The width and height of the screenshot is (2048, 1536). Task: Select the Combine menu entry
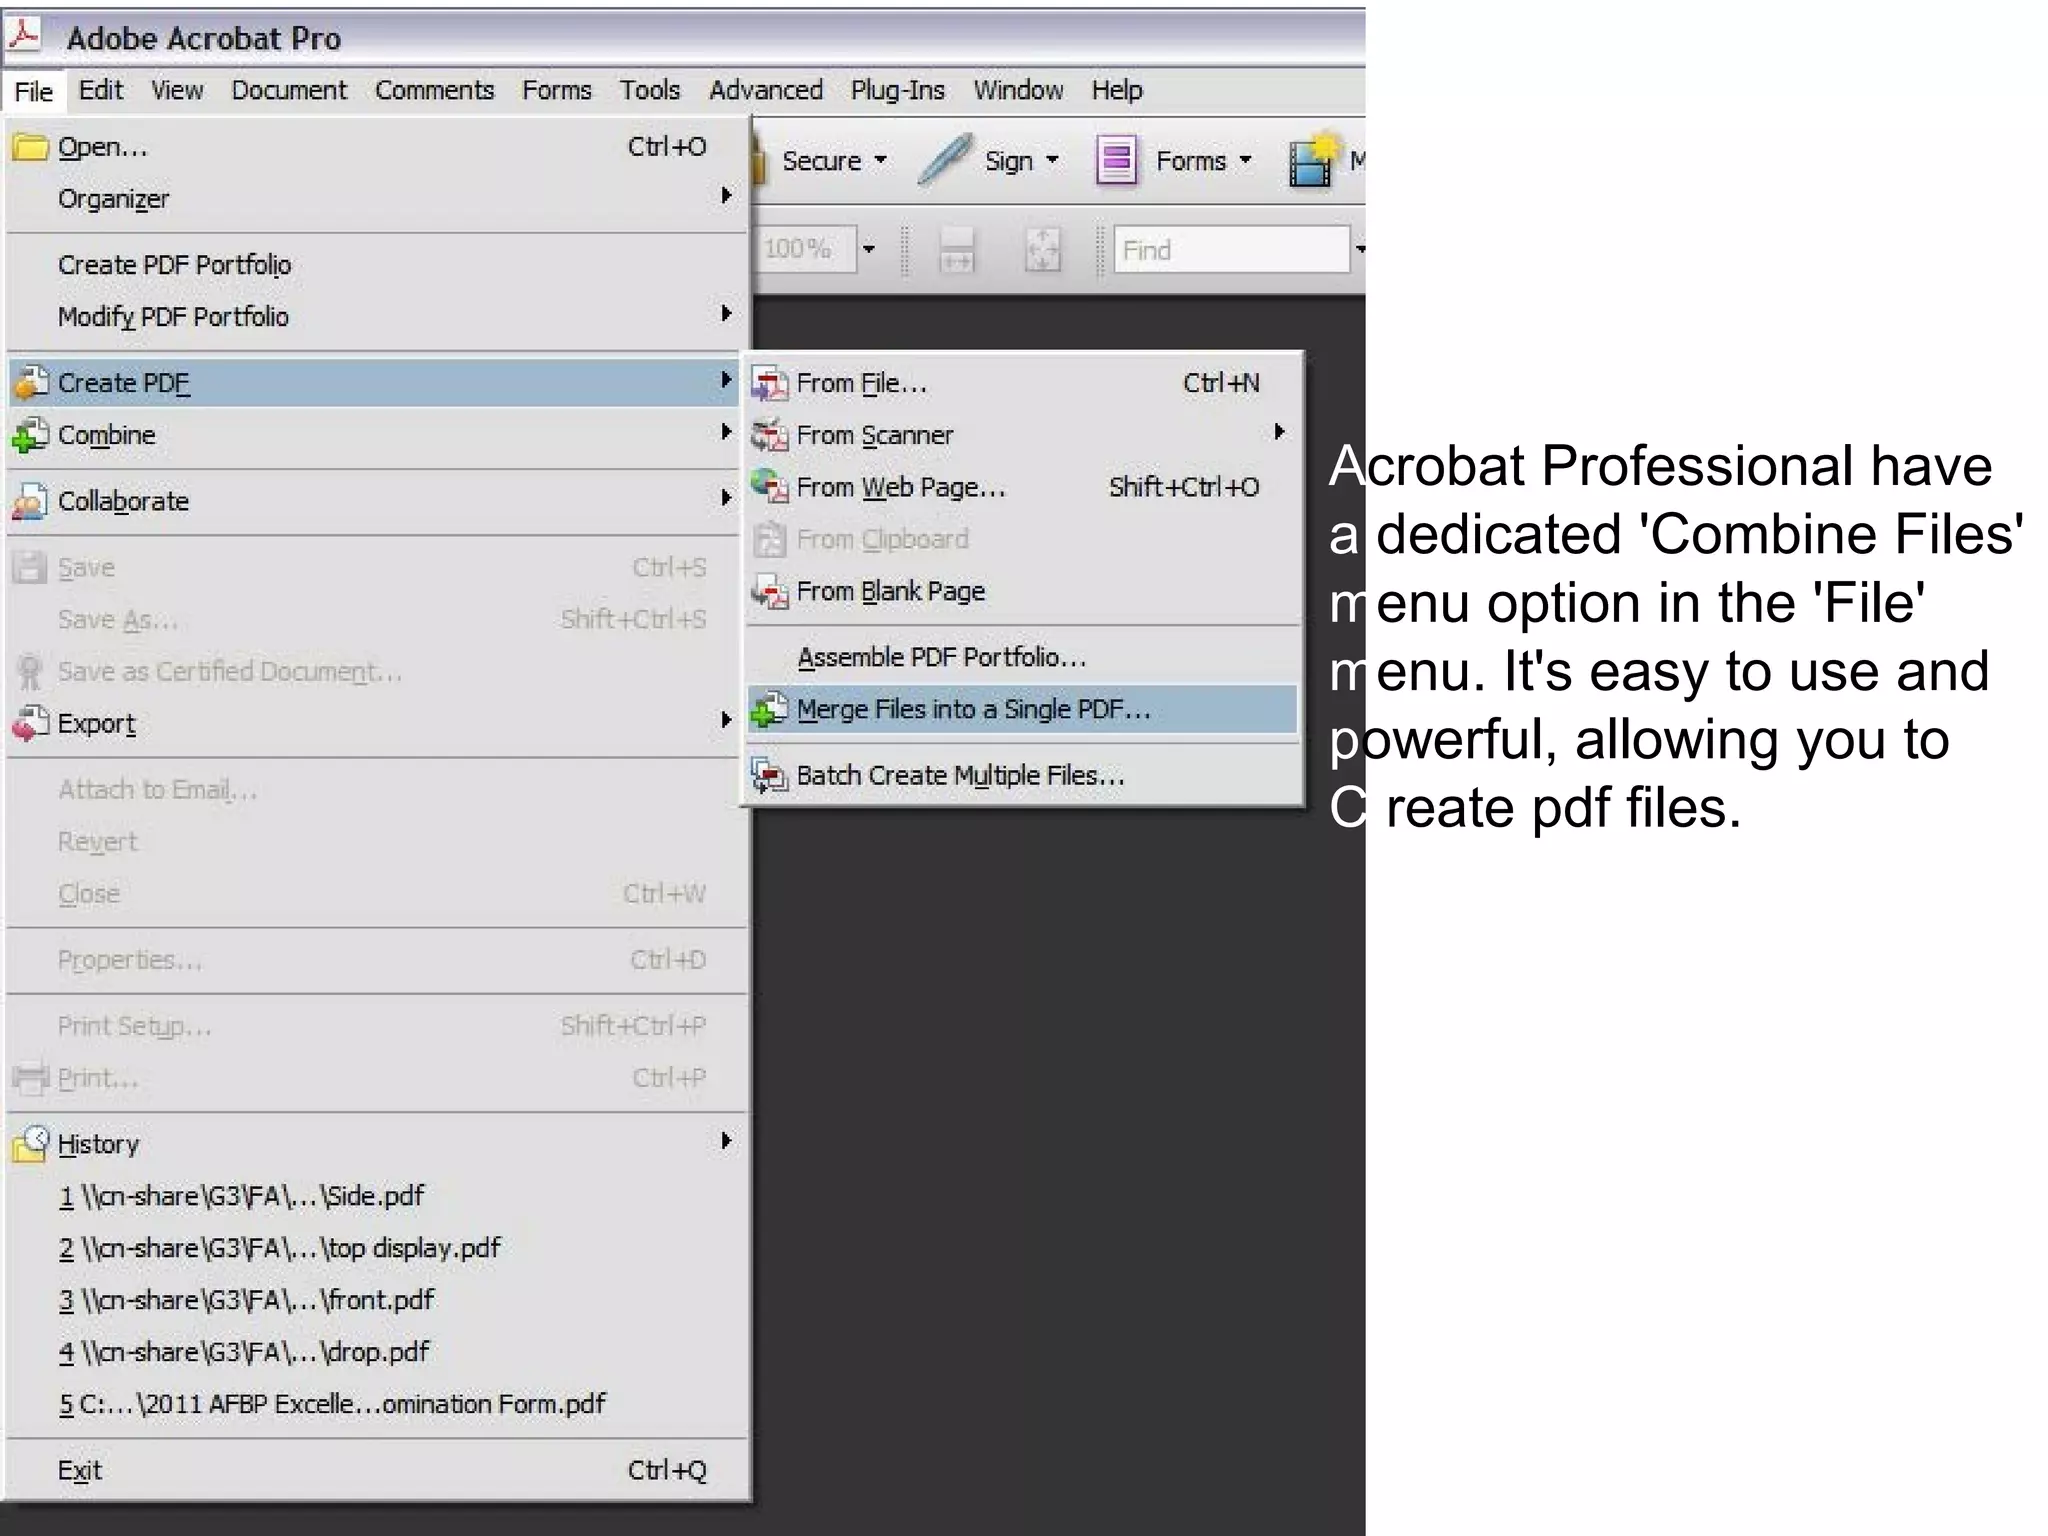pos(377,435)
